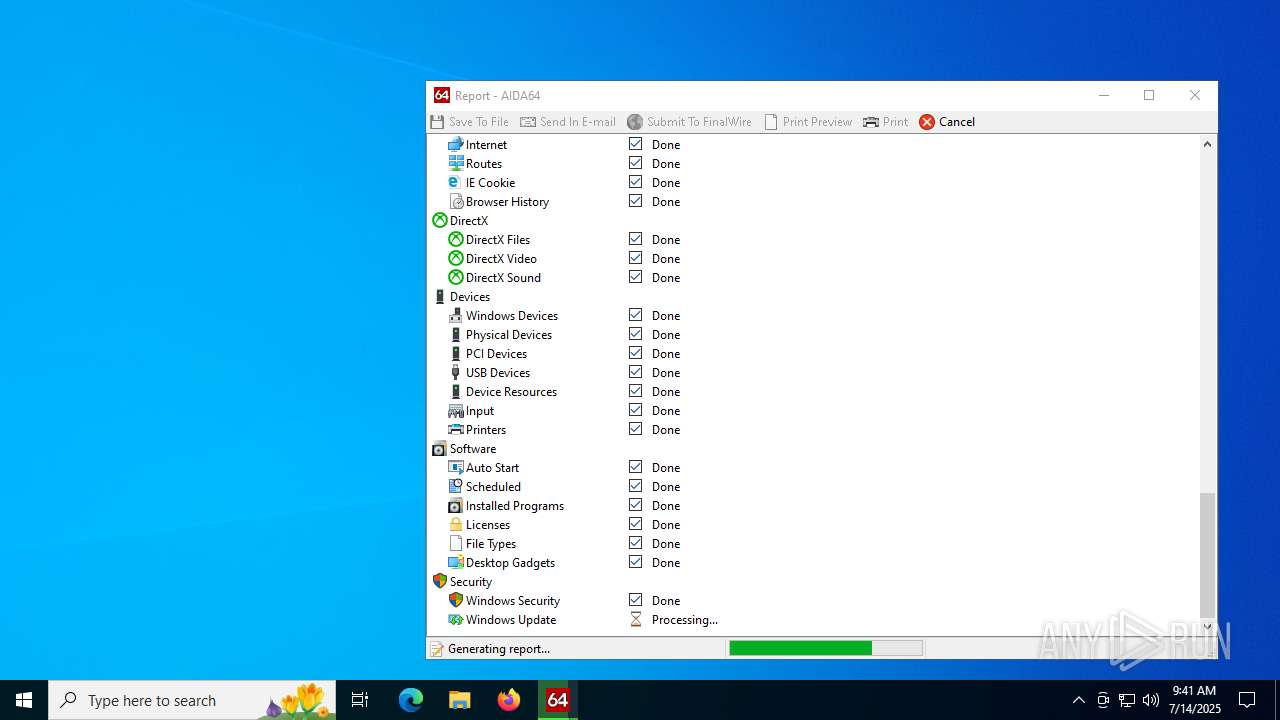The height and width of the screenshot is (720, 1280).
Task: Click Submit To FinalWire button
Action: tap(689, 122)
